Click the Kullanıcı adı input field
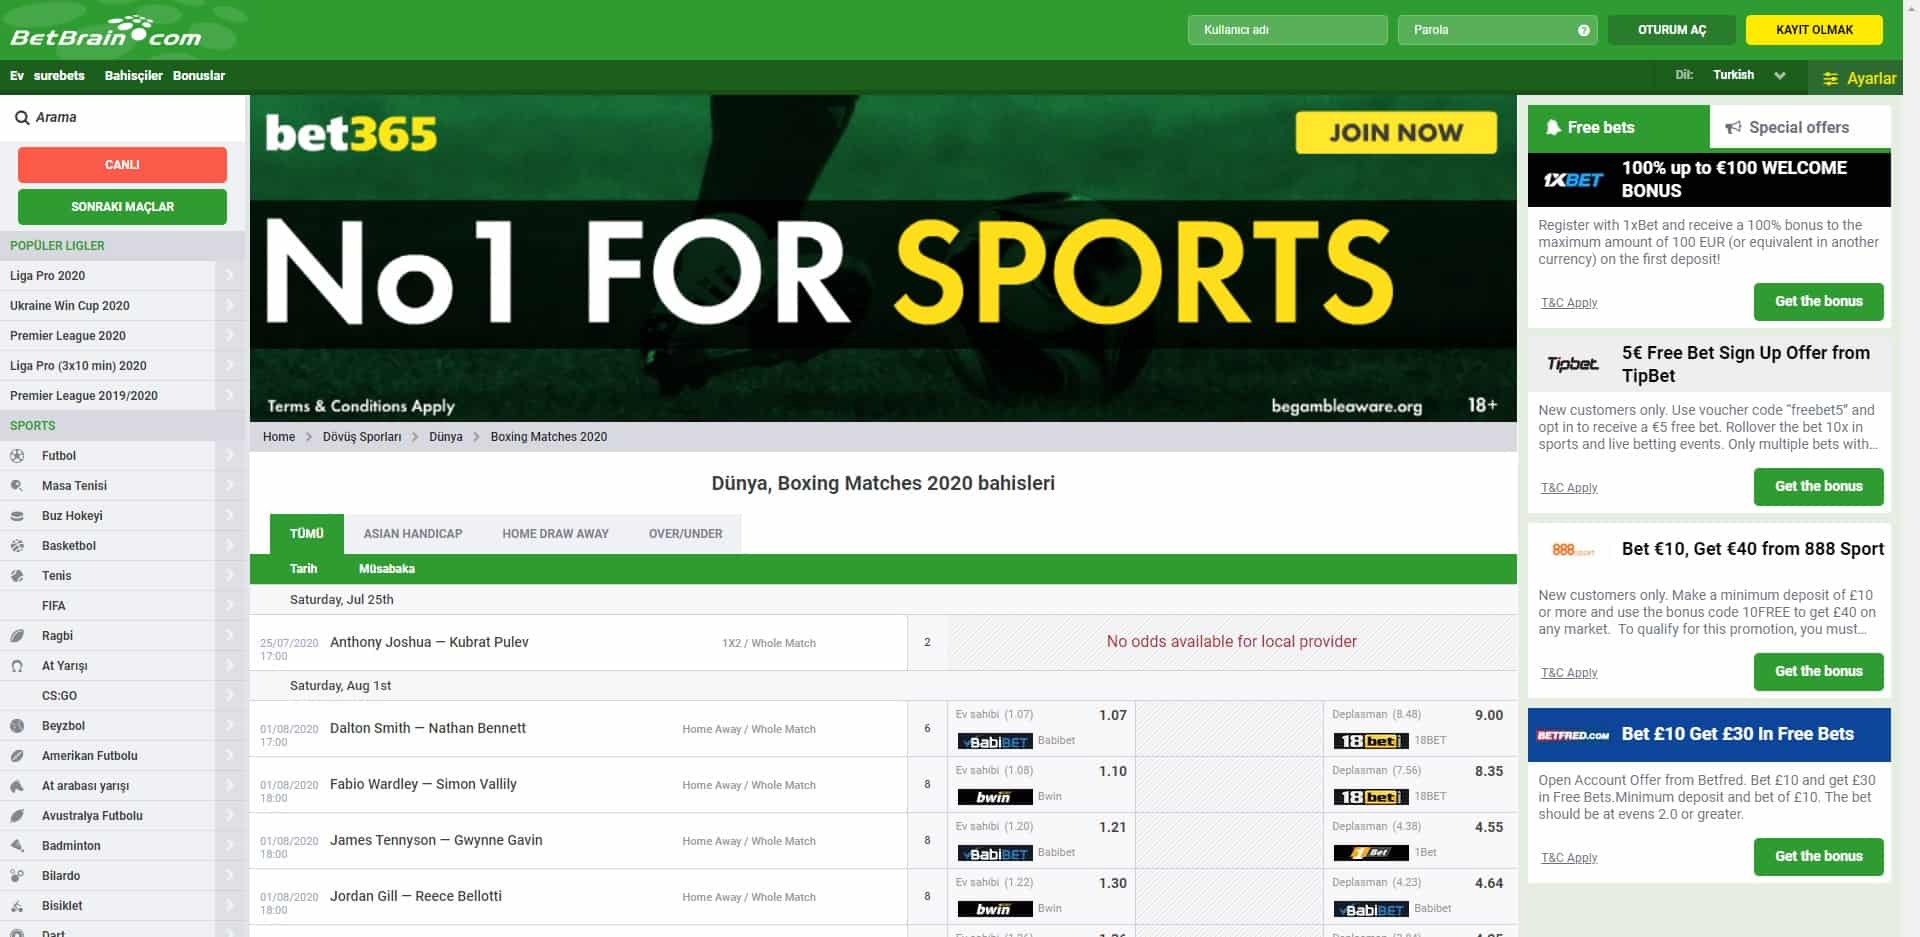 [x=1287, y=30]
